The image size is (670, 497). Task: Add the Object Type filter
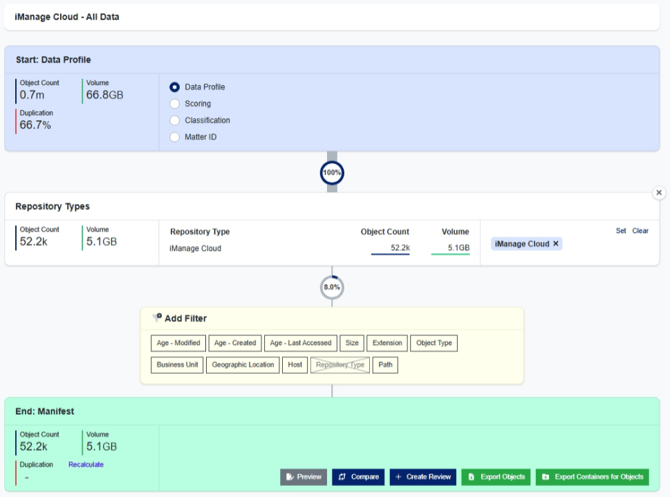pos(434,343)
